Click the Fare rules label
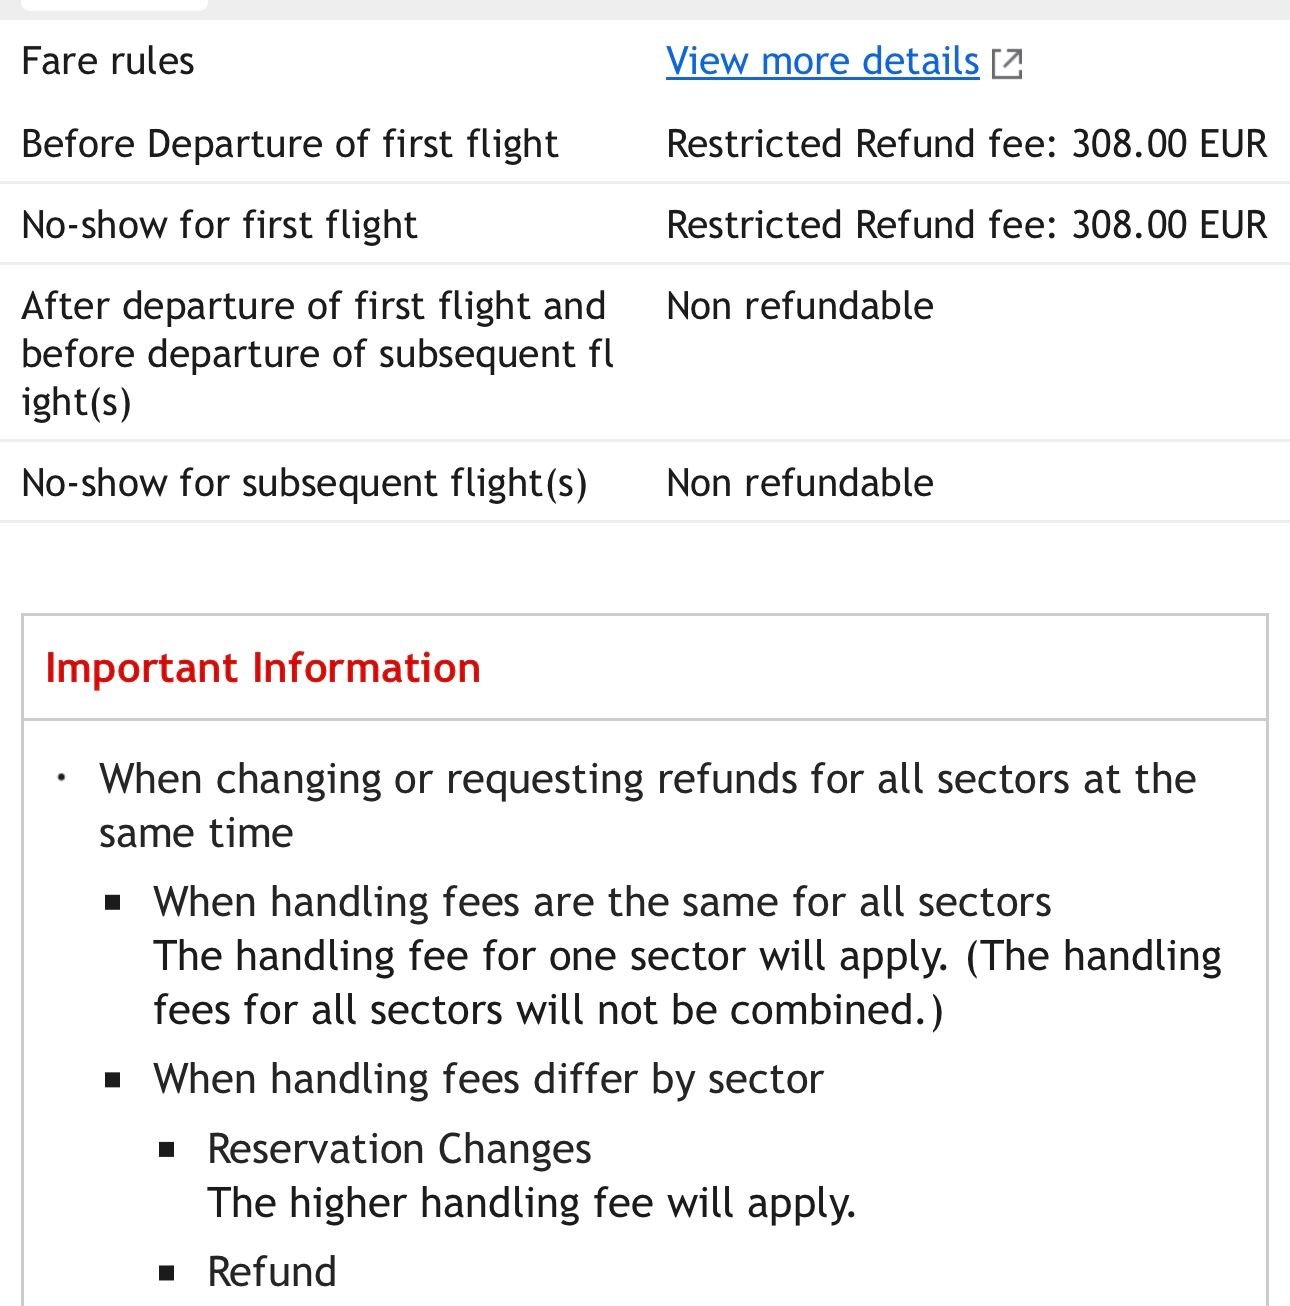1290x1306 pixels. point(108,61)
